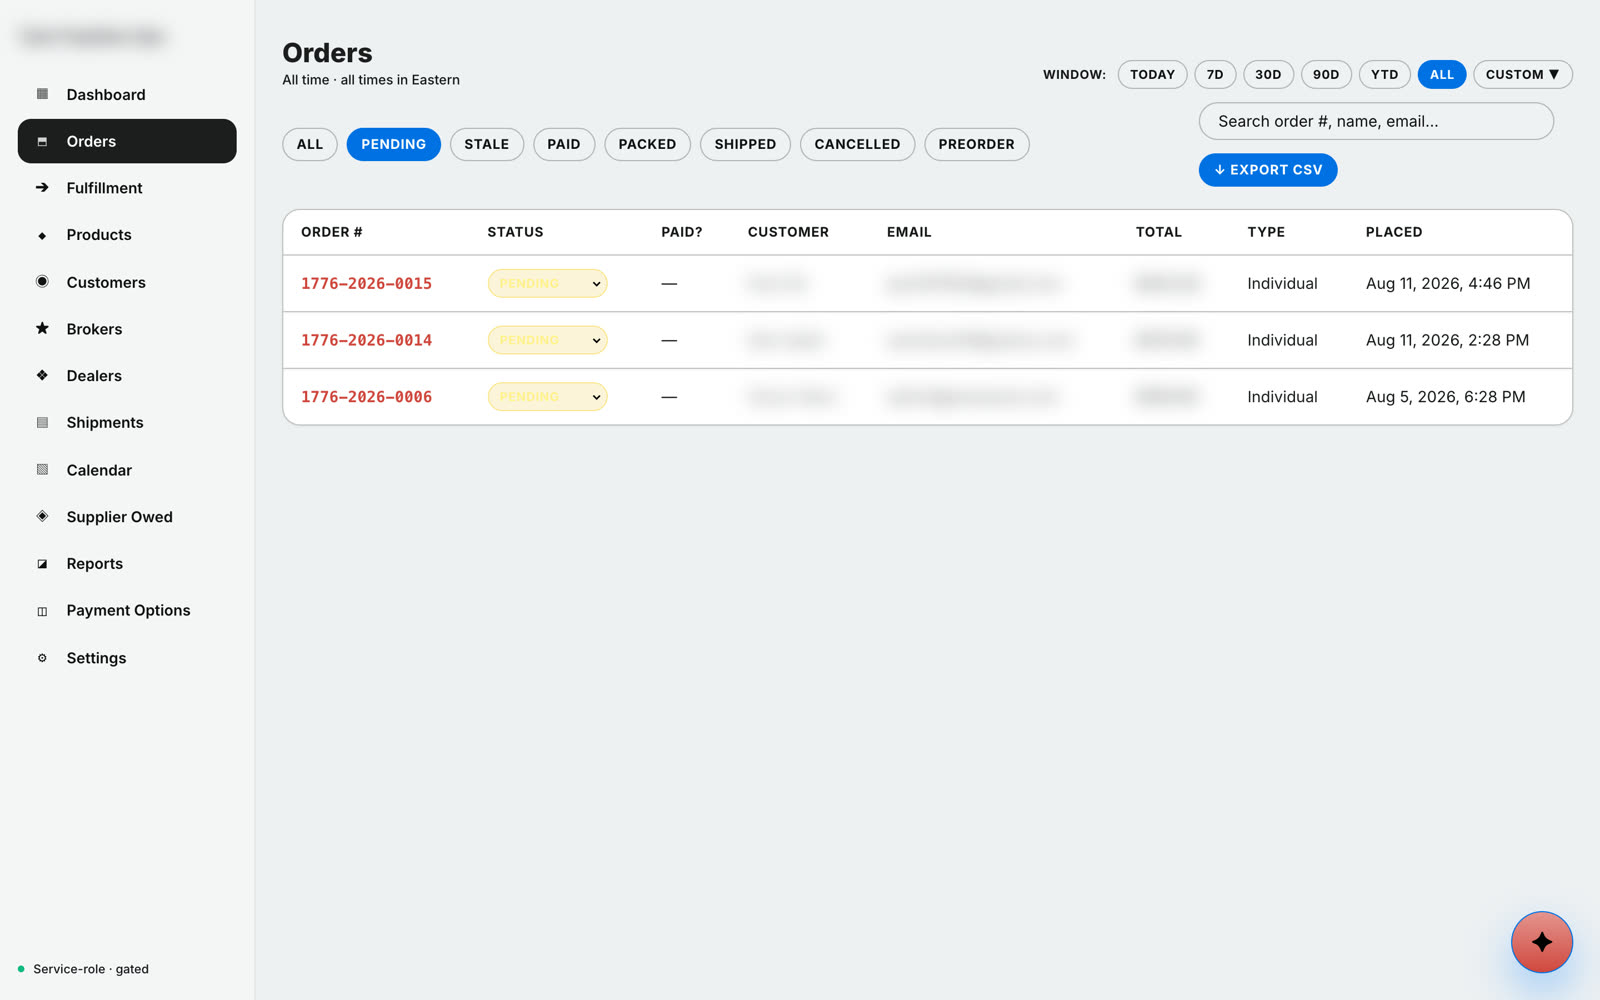Filter orders by ALL status
The width and height of the screenshot is (1600, 1000).
(310, 144)
